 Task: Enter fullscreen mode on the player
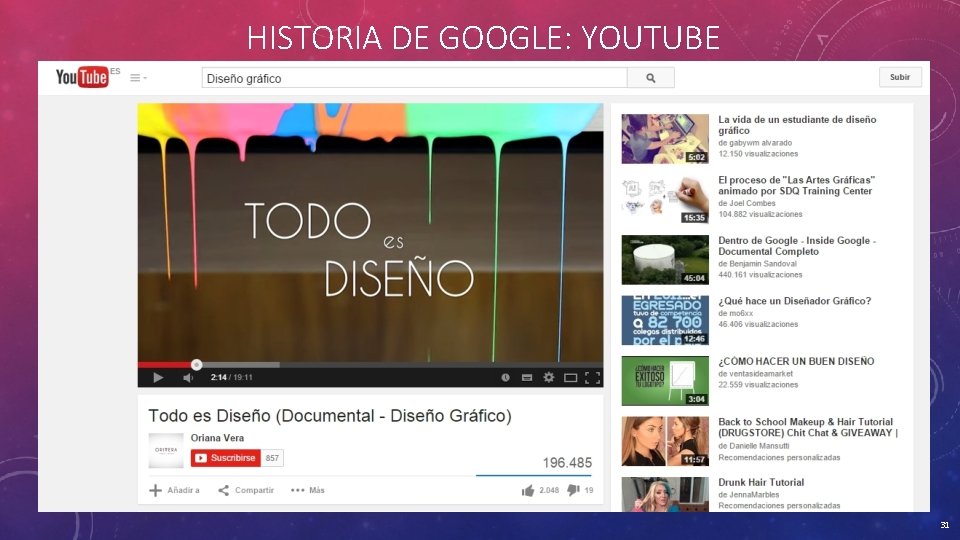[592, 378]
